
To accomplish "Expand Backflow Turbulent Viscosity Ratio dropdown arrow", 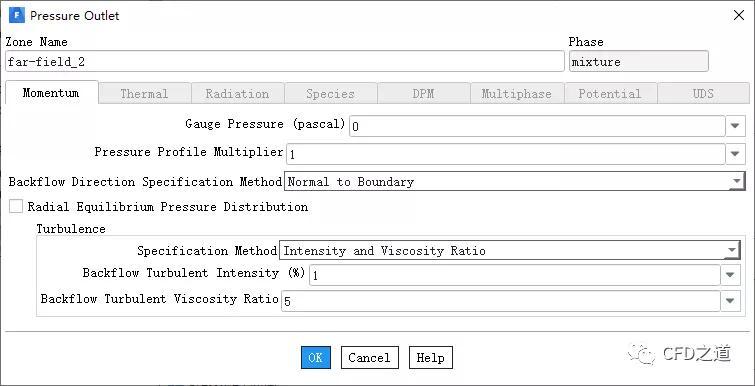I will click(730, 301).
